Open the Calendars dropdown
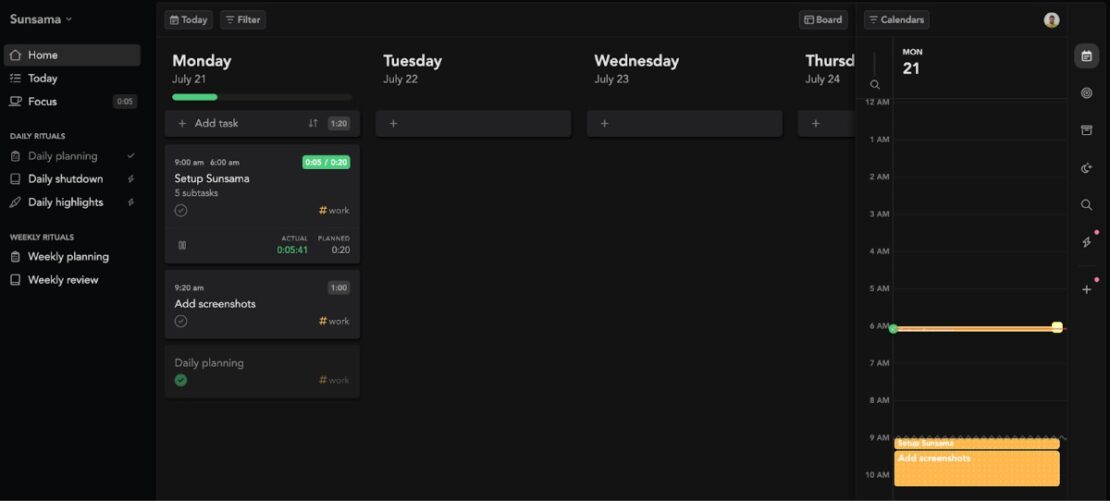 tap(896, 20)
